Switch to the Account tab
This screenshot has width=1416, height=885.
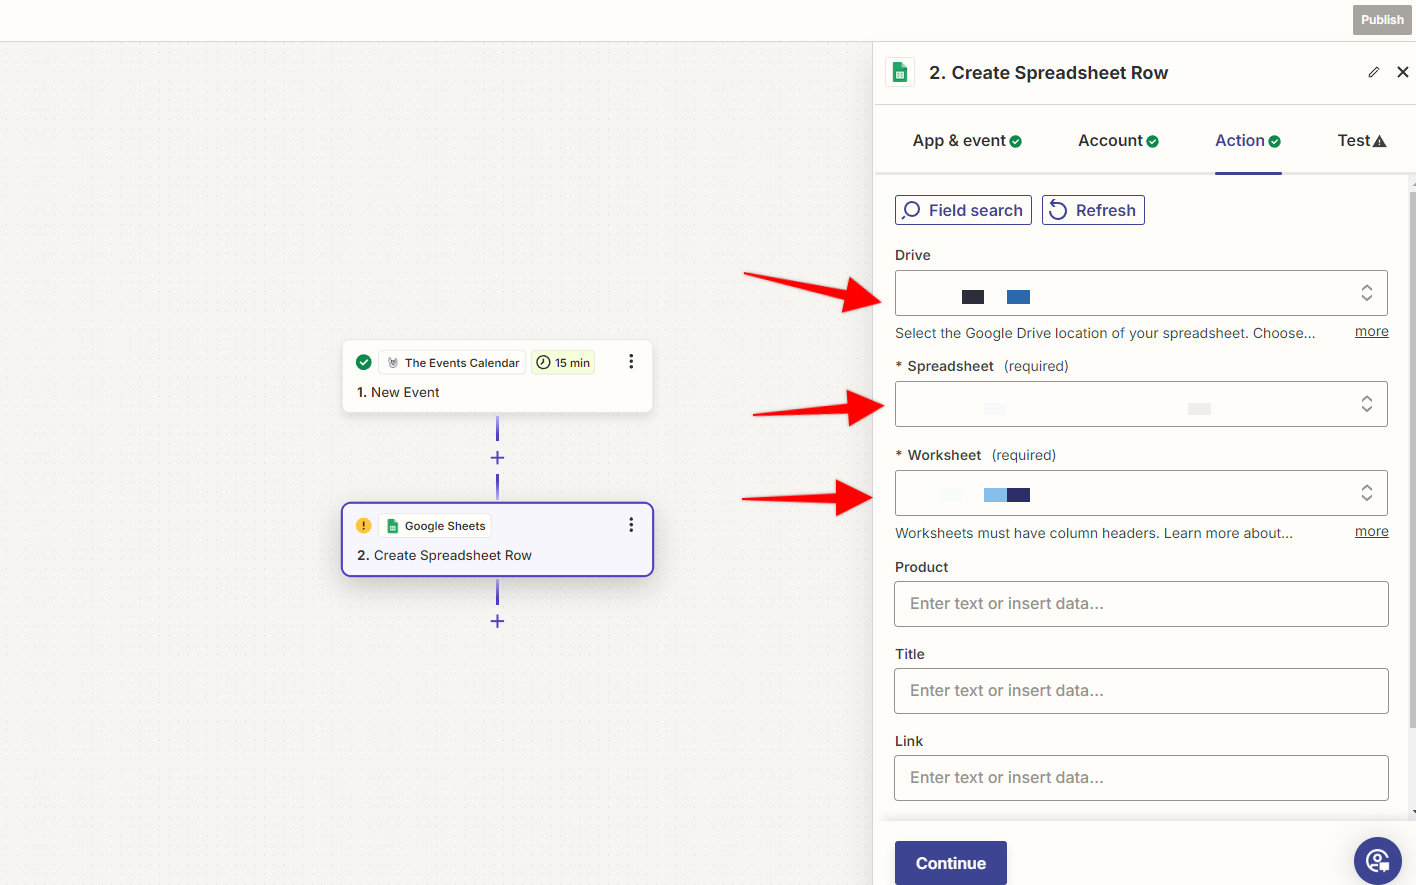[1110, 140]
